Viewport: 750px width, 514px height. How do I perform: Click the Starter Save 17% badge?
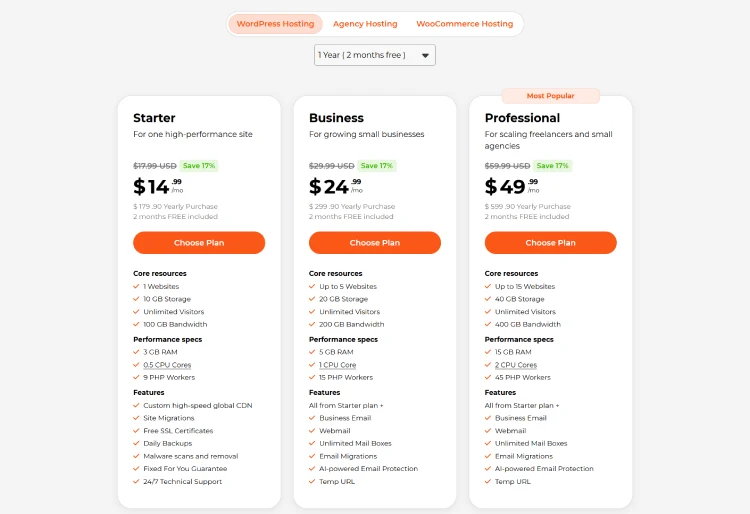tap(198, 166)
